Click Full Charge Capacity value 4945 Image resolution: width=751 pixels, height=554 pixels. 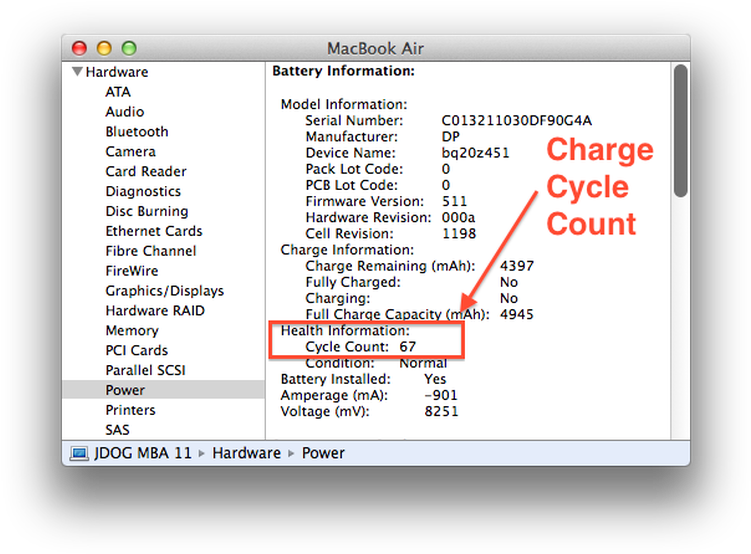[x=517, y=315]
